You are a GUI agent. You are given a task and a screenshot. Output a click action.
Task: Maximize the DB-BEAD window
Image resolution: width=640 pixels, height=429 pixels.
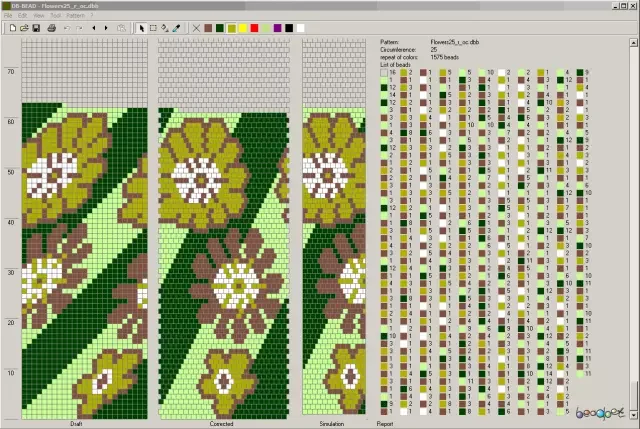click(x=623, y=6)
